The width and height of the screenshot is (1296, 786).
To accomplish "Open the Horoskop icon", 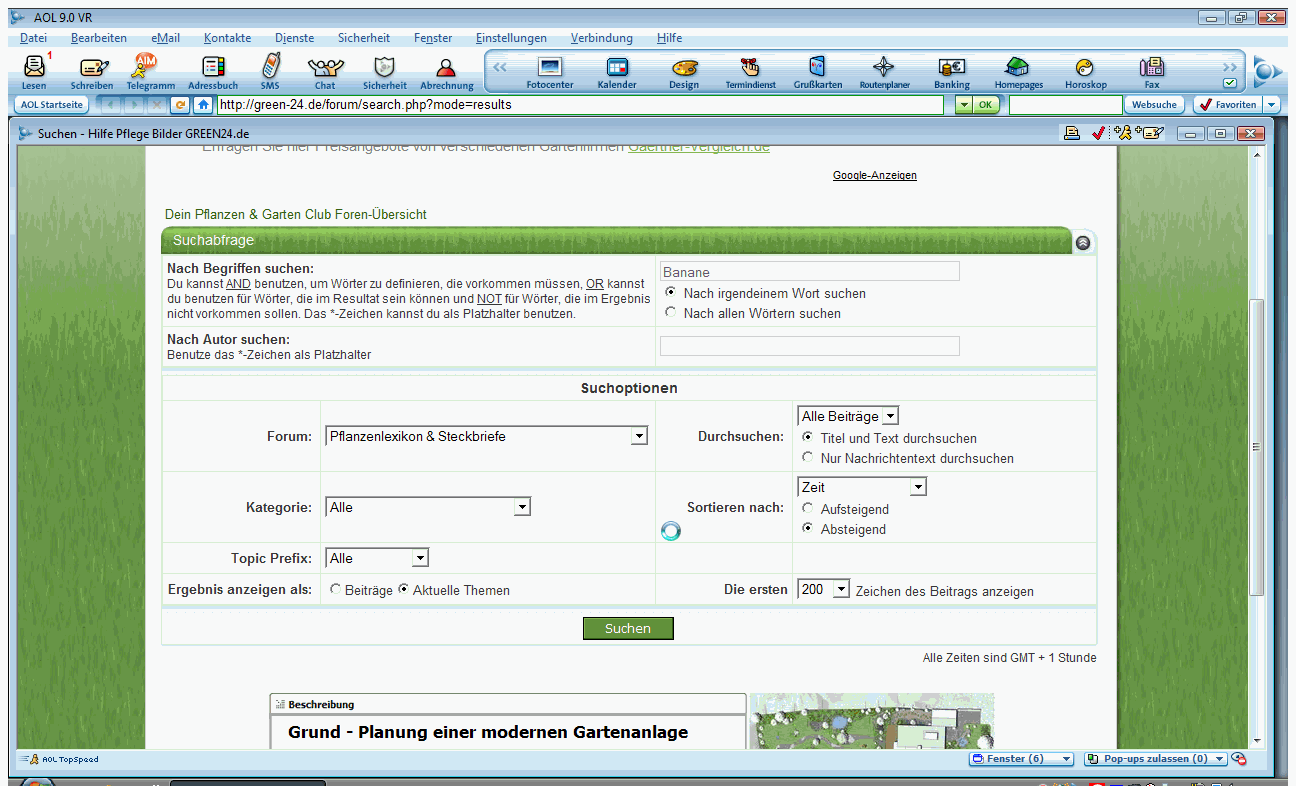I will (x=1085, y=68).
